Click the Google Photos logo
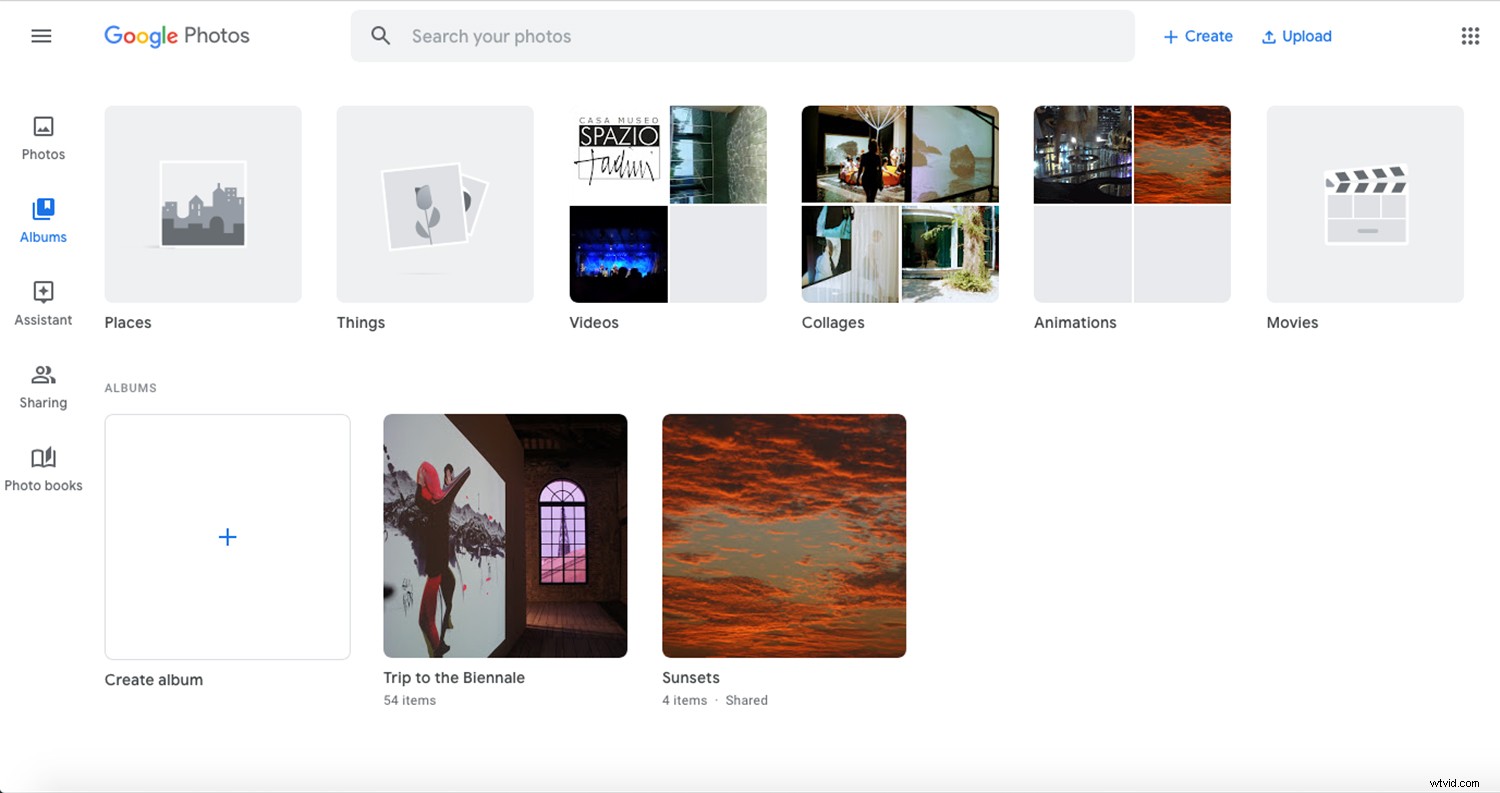 pos(176,35)
